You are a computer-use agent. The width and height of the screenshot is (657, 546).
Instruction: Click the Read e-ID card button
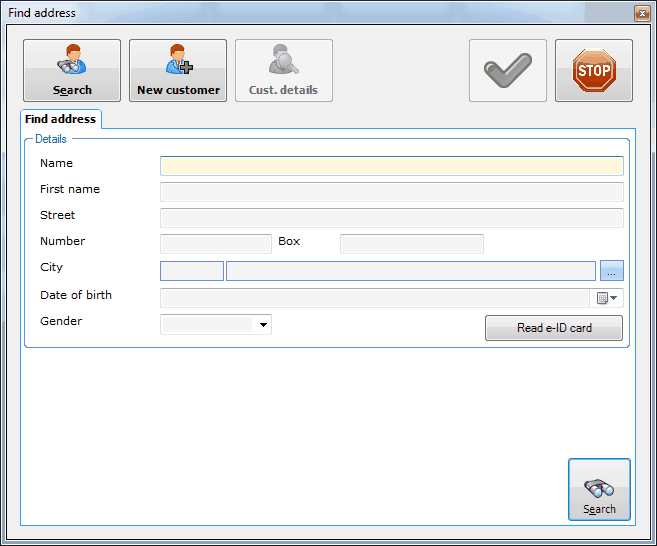(554, 328)
